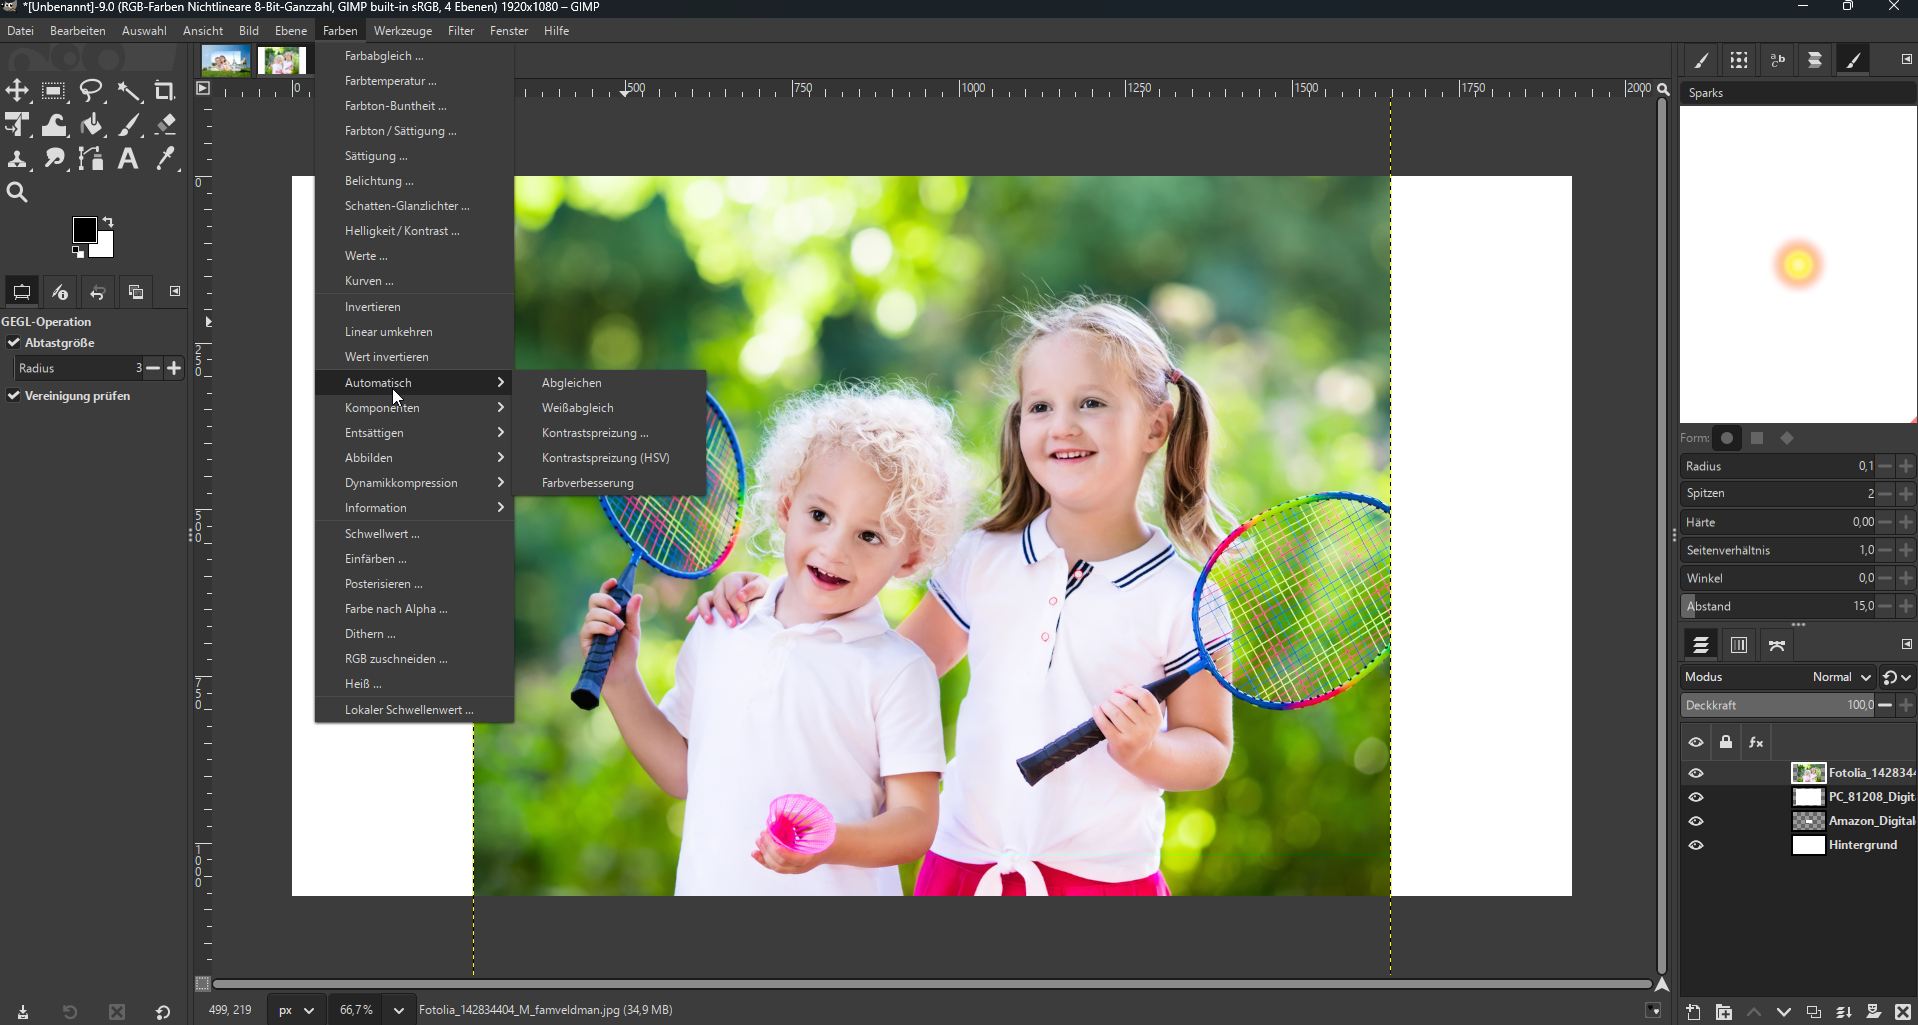Uncheck the Abtastgröße checkbox
The height and width of the screenshot is (1025, 1918).
(14, 343)
